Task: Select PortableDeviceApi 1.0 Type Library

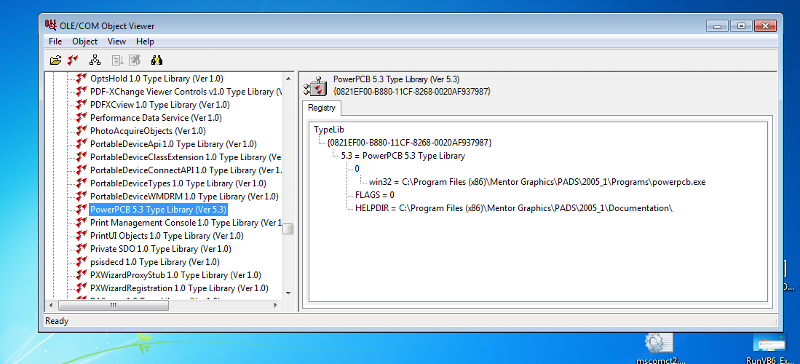Action: pos(173,144)
